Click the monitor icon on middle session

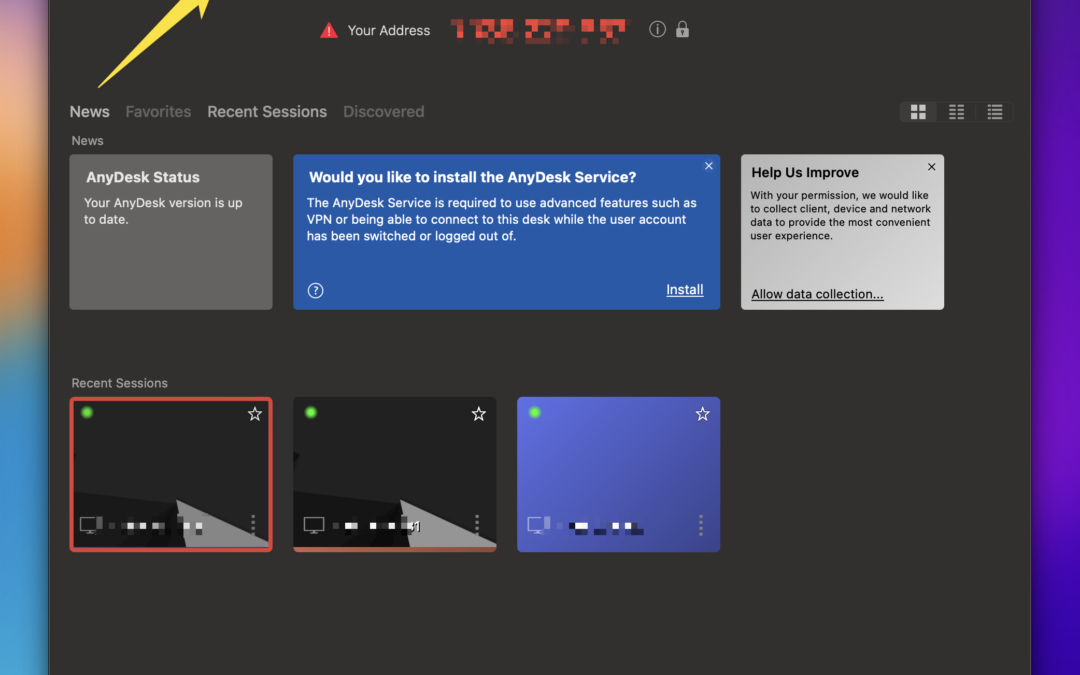[314, 526]
